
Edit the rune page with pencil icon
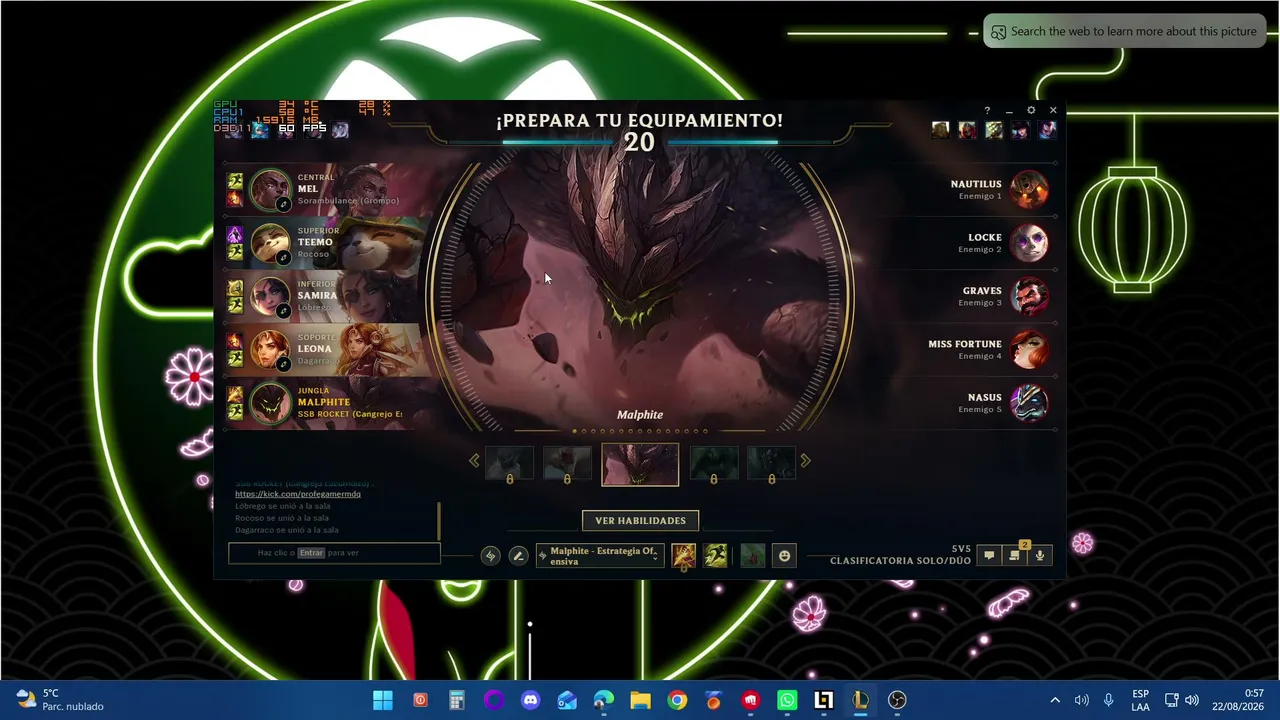pyautogui.click(x=518, y=556)
